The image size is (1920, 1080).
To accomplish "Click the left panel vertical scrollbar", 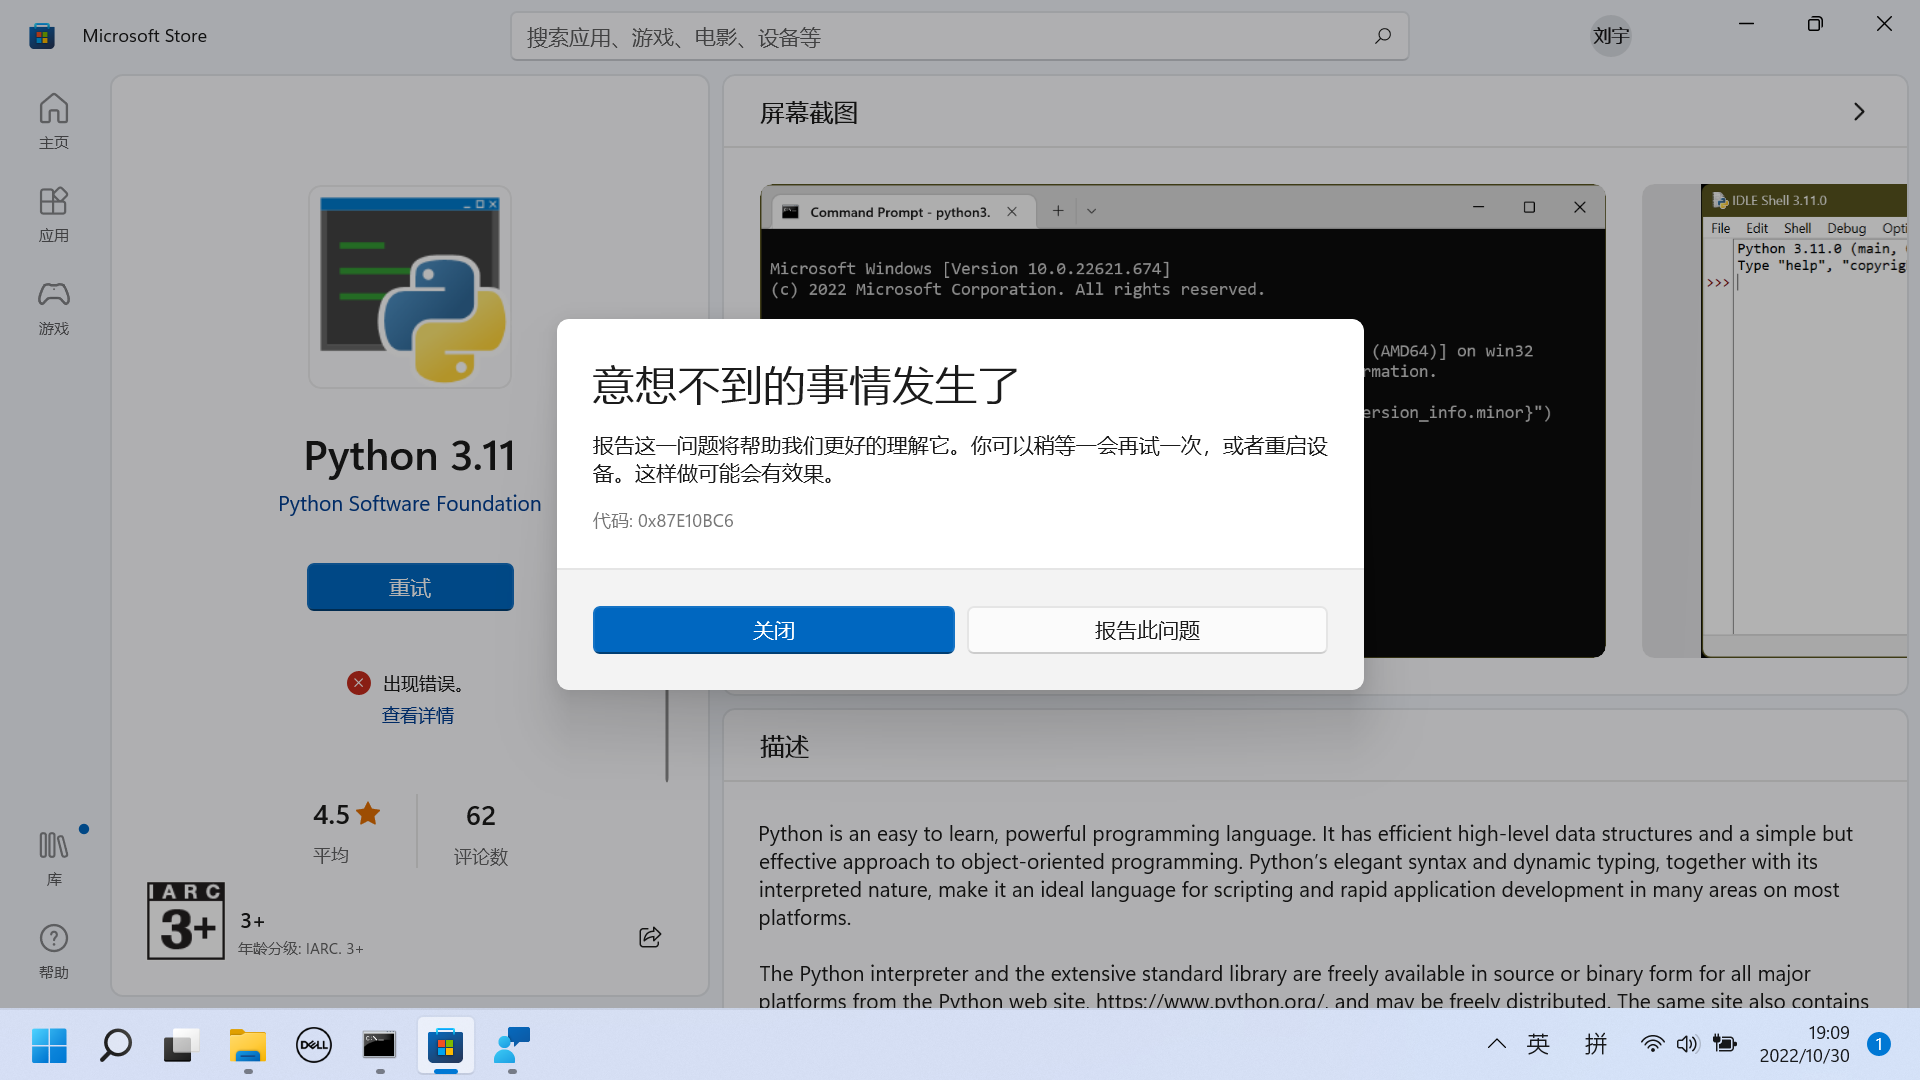I will point(667,736).
